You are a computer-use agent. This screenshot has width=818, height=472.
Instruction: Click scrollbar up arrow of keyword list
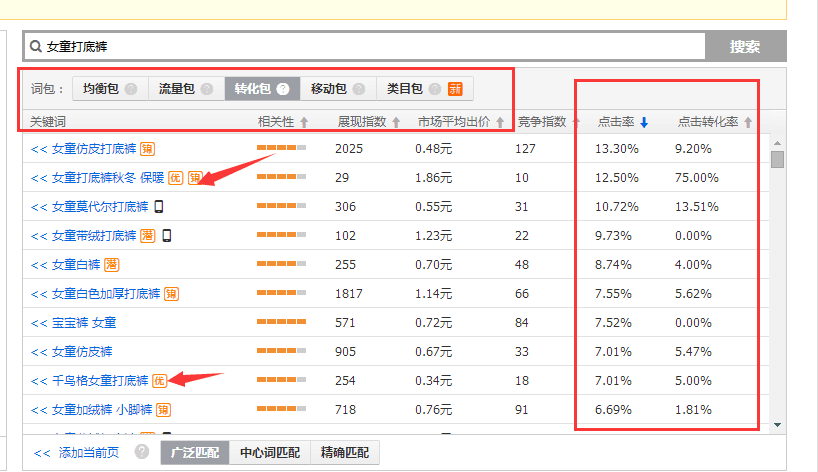click(x=777, y=143)
